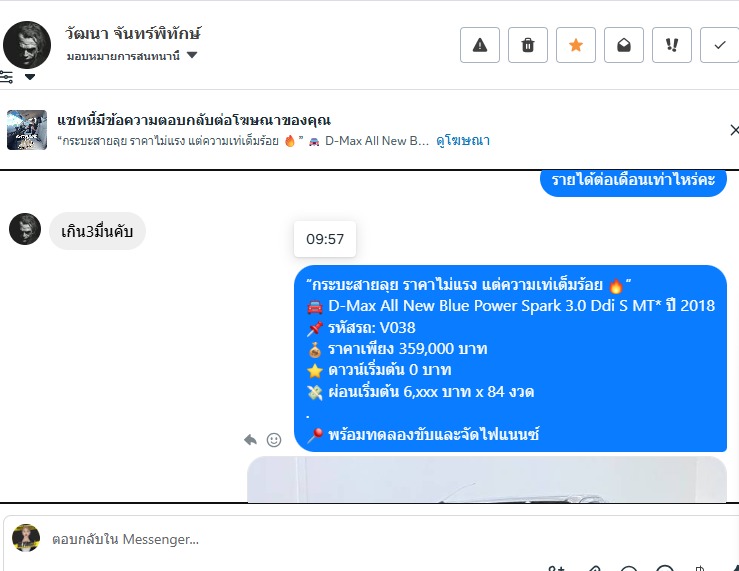Click the page avatar beside reply field
This screenshot has width=739, height=571.
click(26, 538)
